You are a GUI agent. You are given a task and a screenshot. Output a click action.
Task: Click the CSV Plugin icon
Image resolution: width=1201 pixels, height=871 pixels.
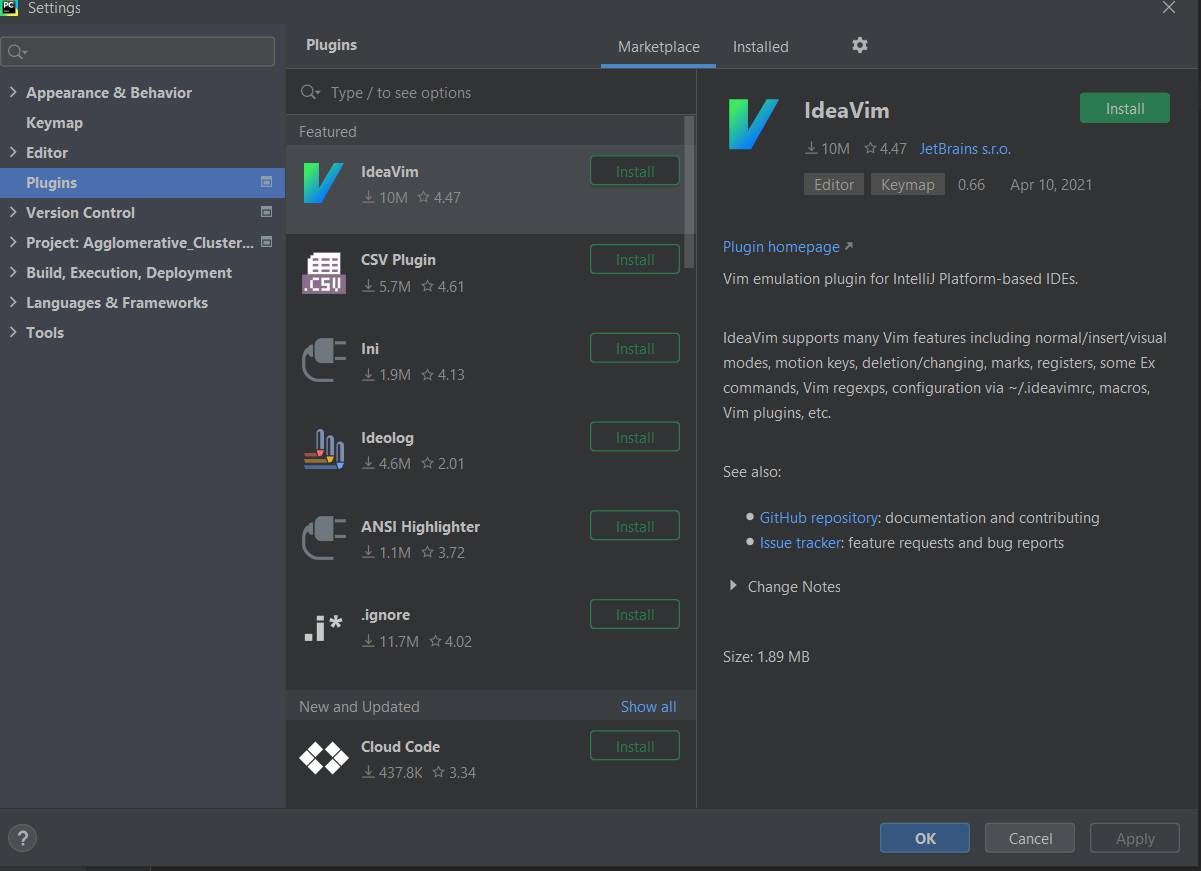(323, 272)
